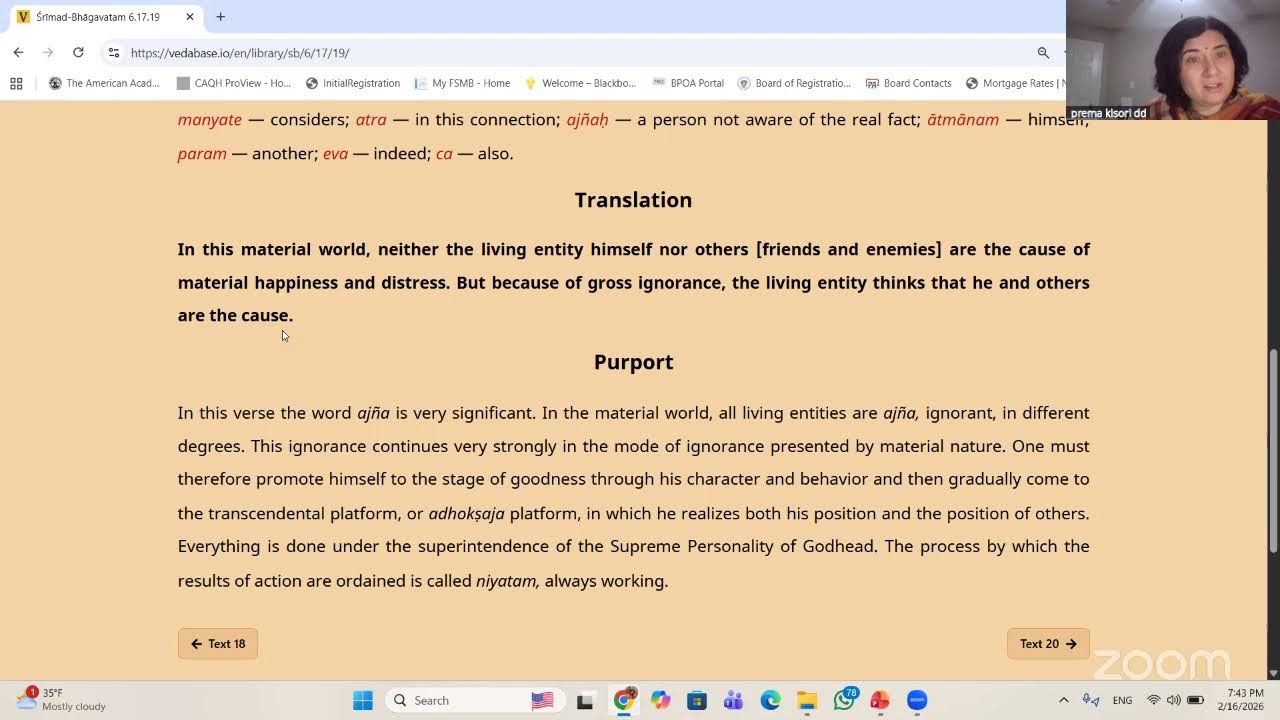Open the My FSMB - Home bookmark

point(462,83)
